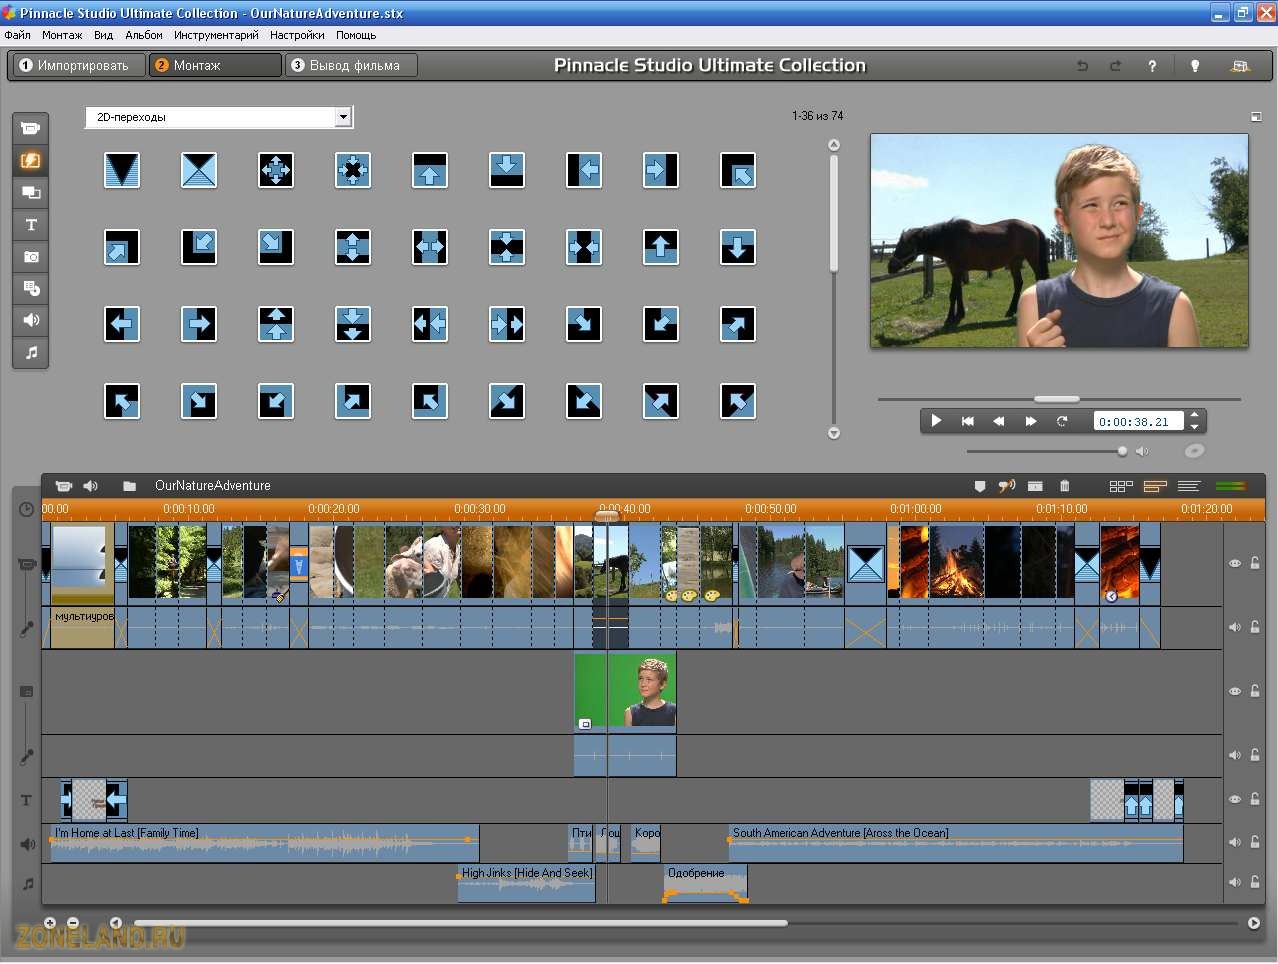
Task: Lock the music track
Action: (x=1255, y=882)
